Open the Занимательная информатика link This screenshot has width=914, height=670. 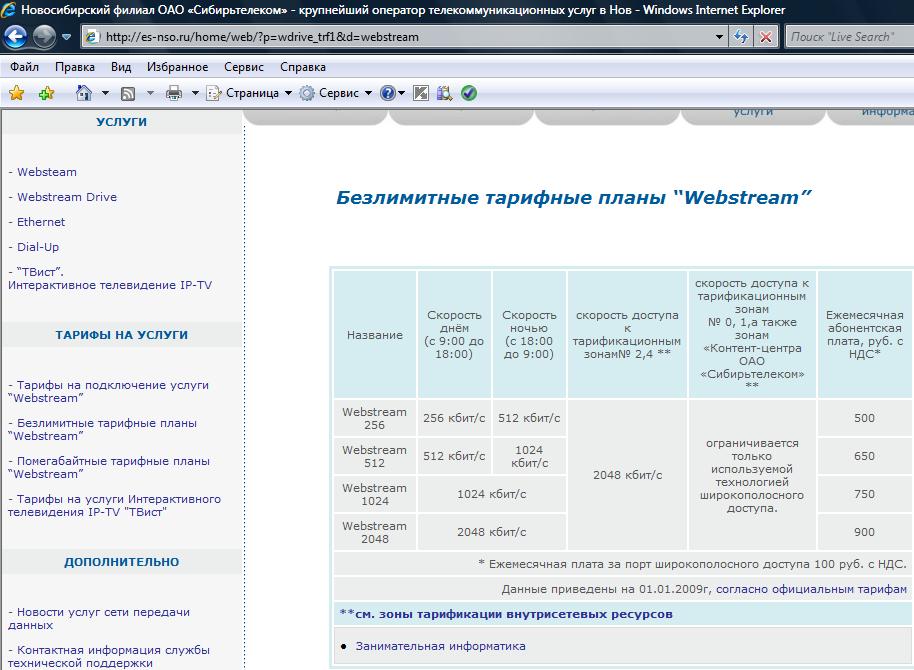click(x=441, y=646)
